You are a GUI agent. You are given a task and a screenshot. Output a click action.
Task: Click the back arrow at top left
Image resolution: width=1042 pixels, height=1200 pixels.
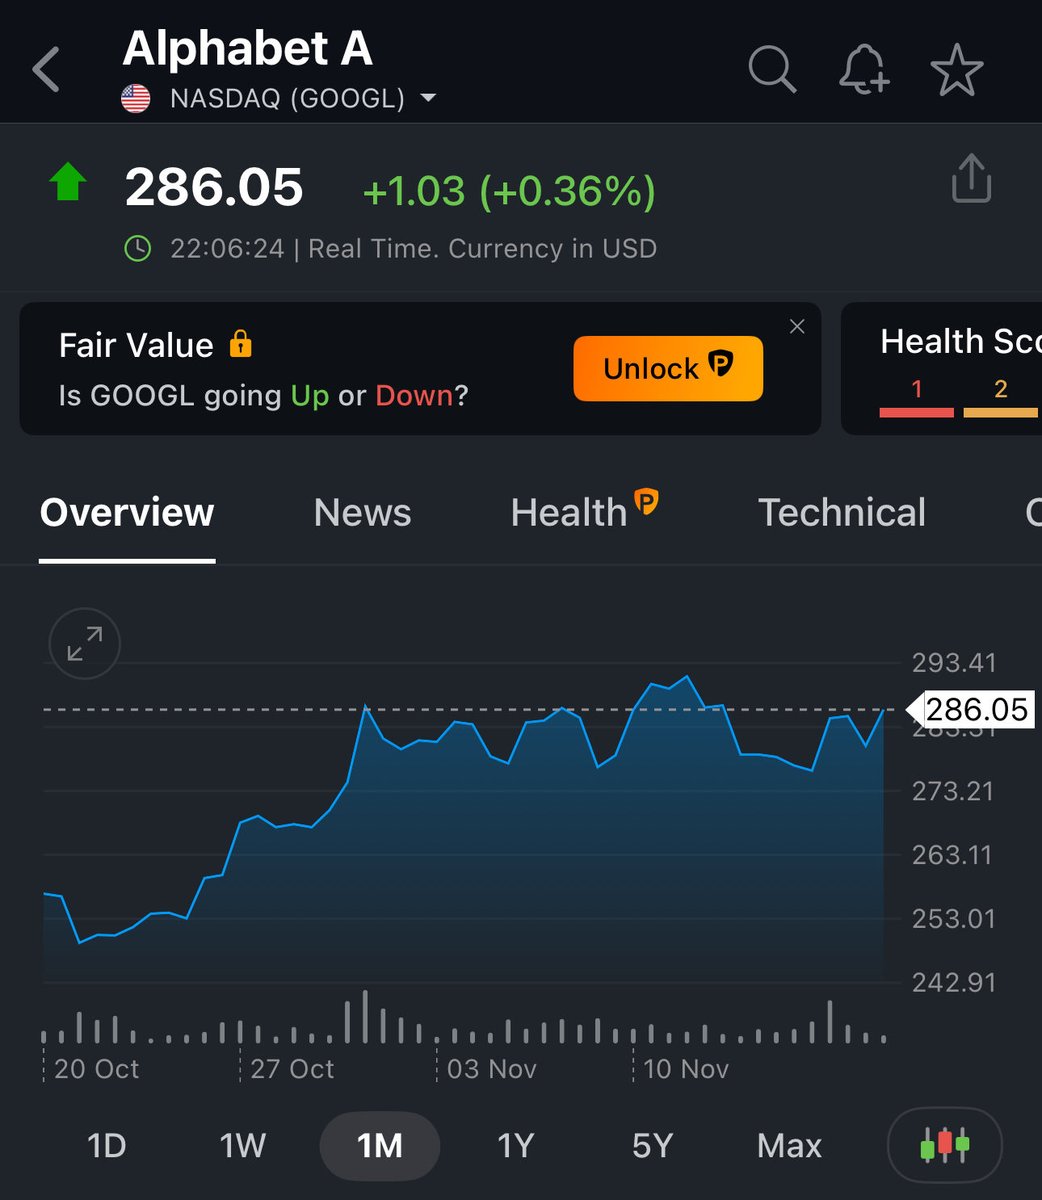(x=45, y=68)
